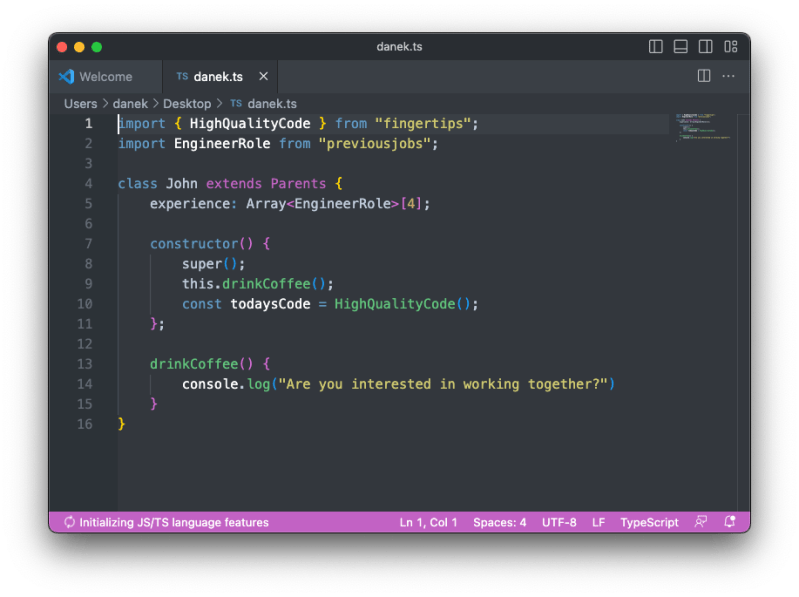Viewport: 799px width, 597px height.
Task: Select encoding via UTF-8 status item
Action: point(559,522)
